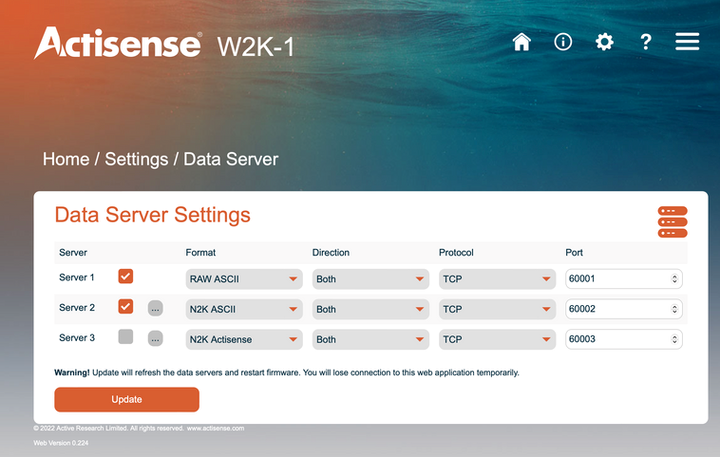
Task: Open the www.actisense.com footer link
Action: pos(215,428)
